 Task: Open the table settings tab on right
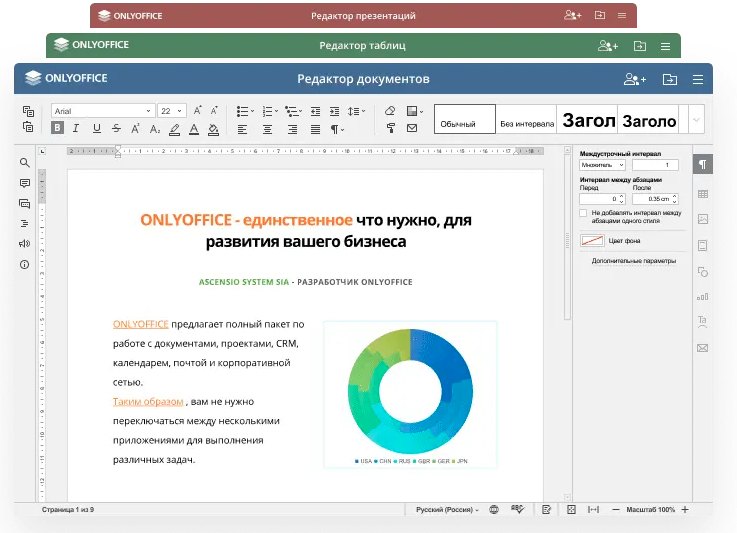pos(703,194)
